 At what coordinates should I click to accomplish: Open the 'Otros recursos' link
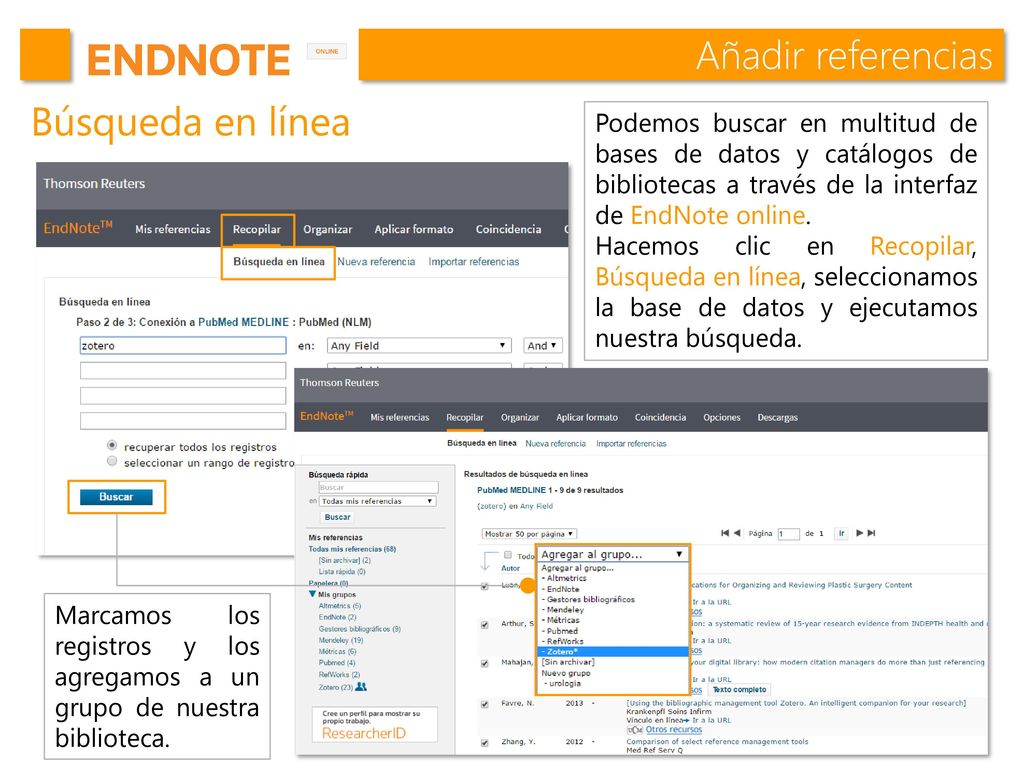click(x=673, y=729)
